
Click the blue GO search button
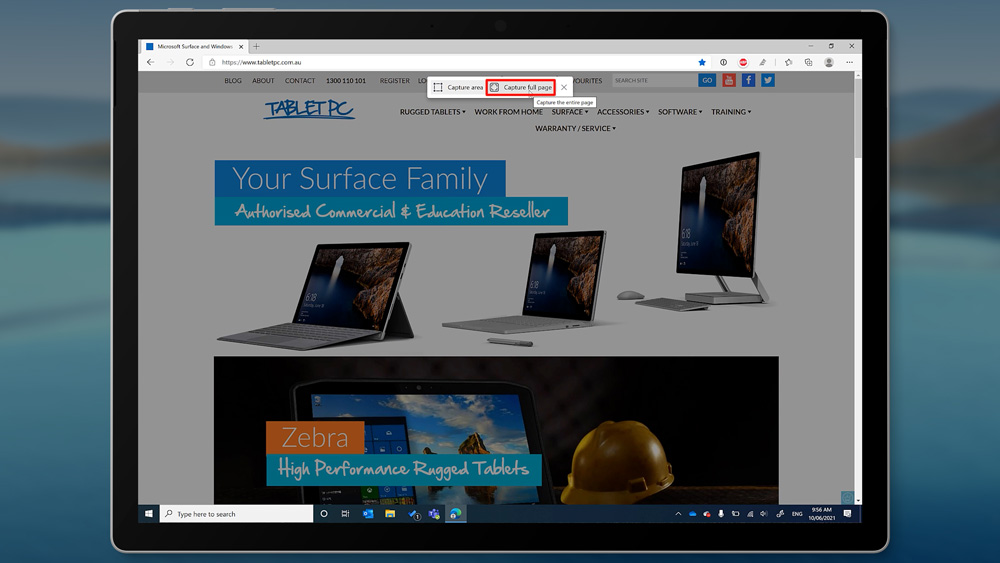coord(707,80)
